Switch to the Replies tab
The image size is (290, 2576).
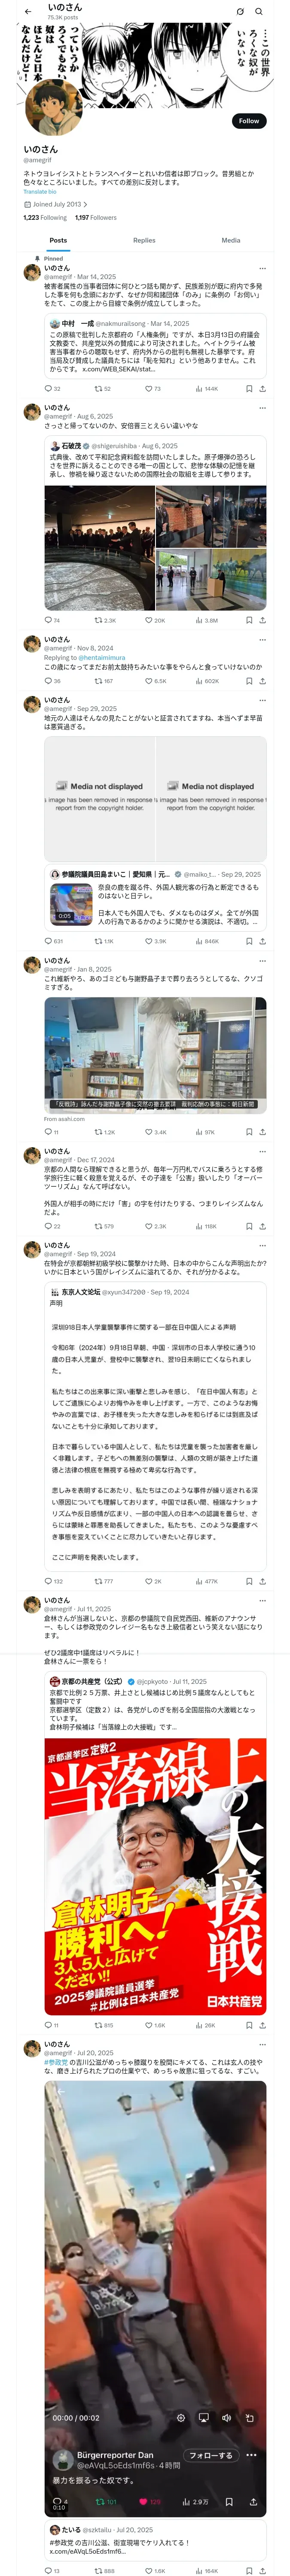[144, 240]
